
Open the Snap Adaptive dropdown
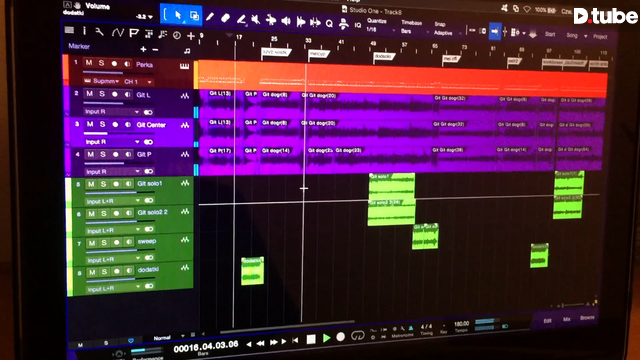(x=447, y=33)
